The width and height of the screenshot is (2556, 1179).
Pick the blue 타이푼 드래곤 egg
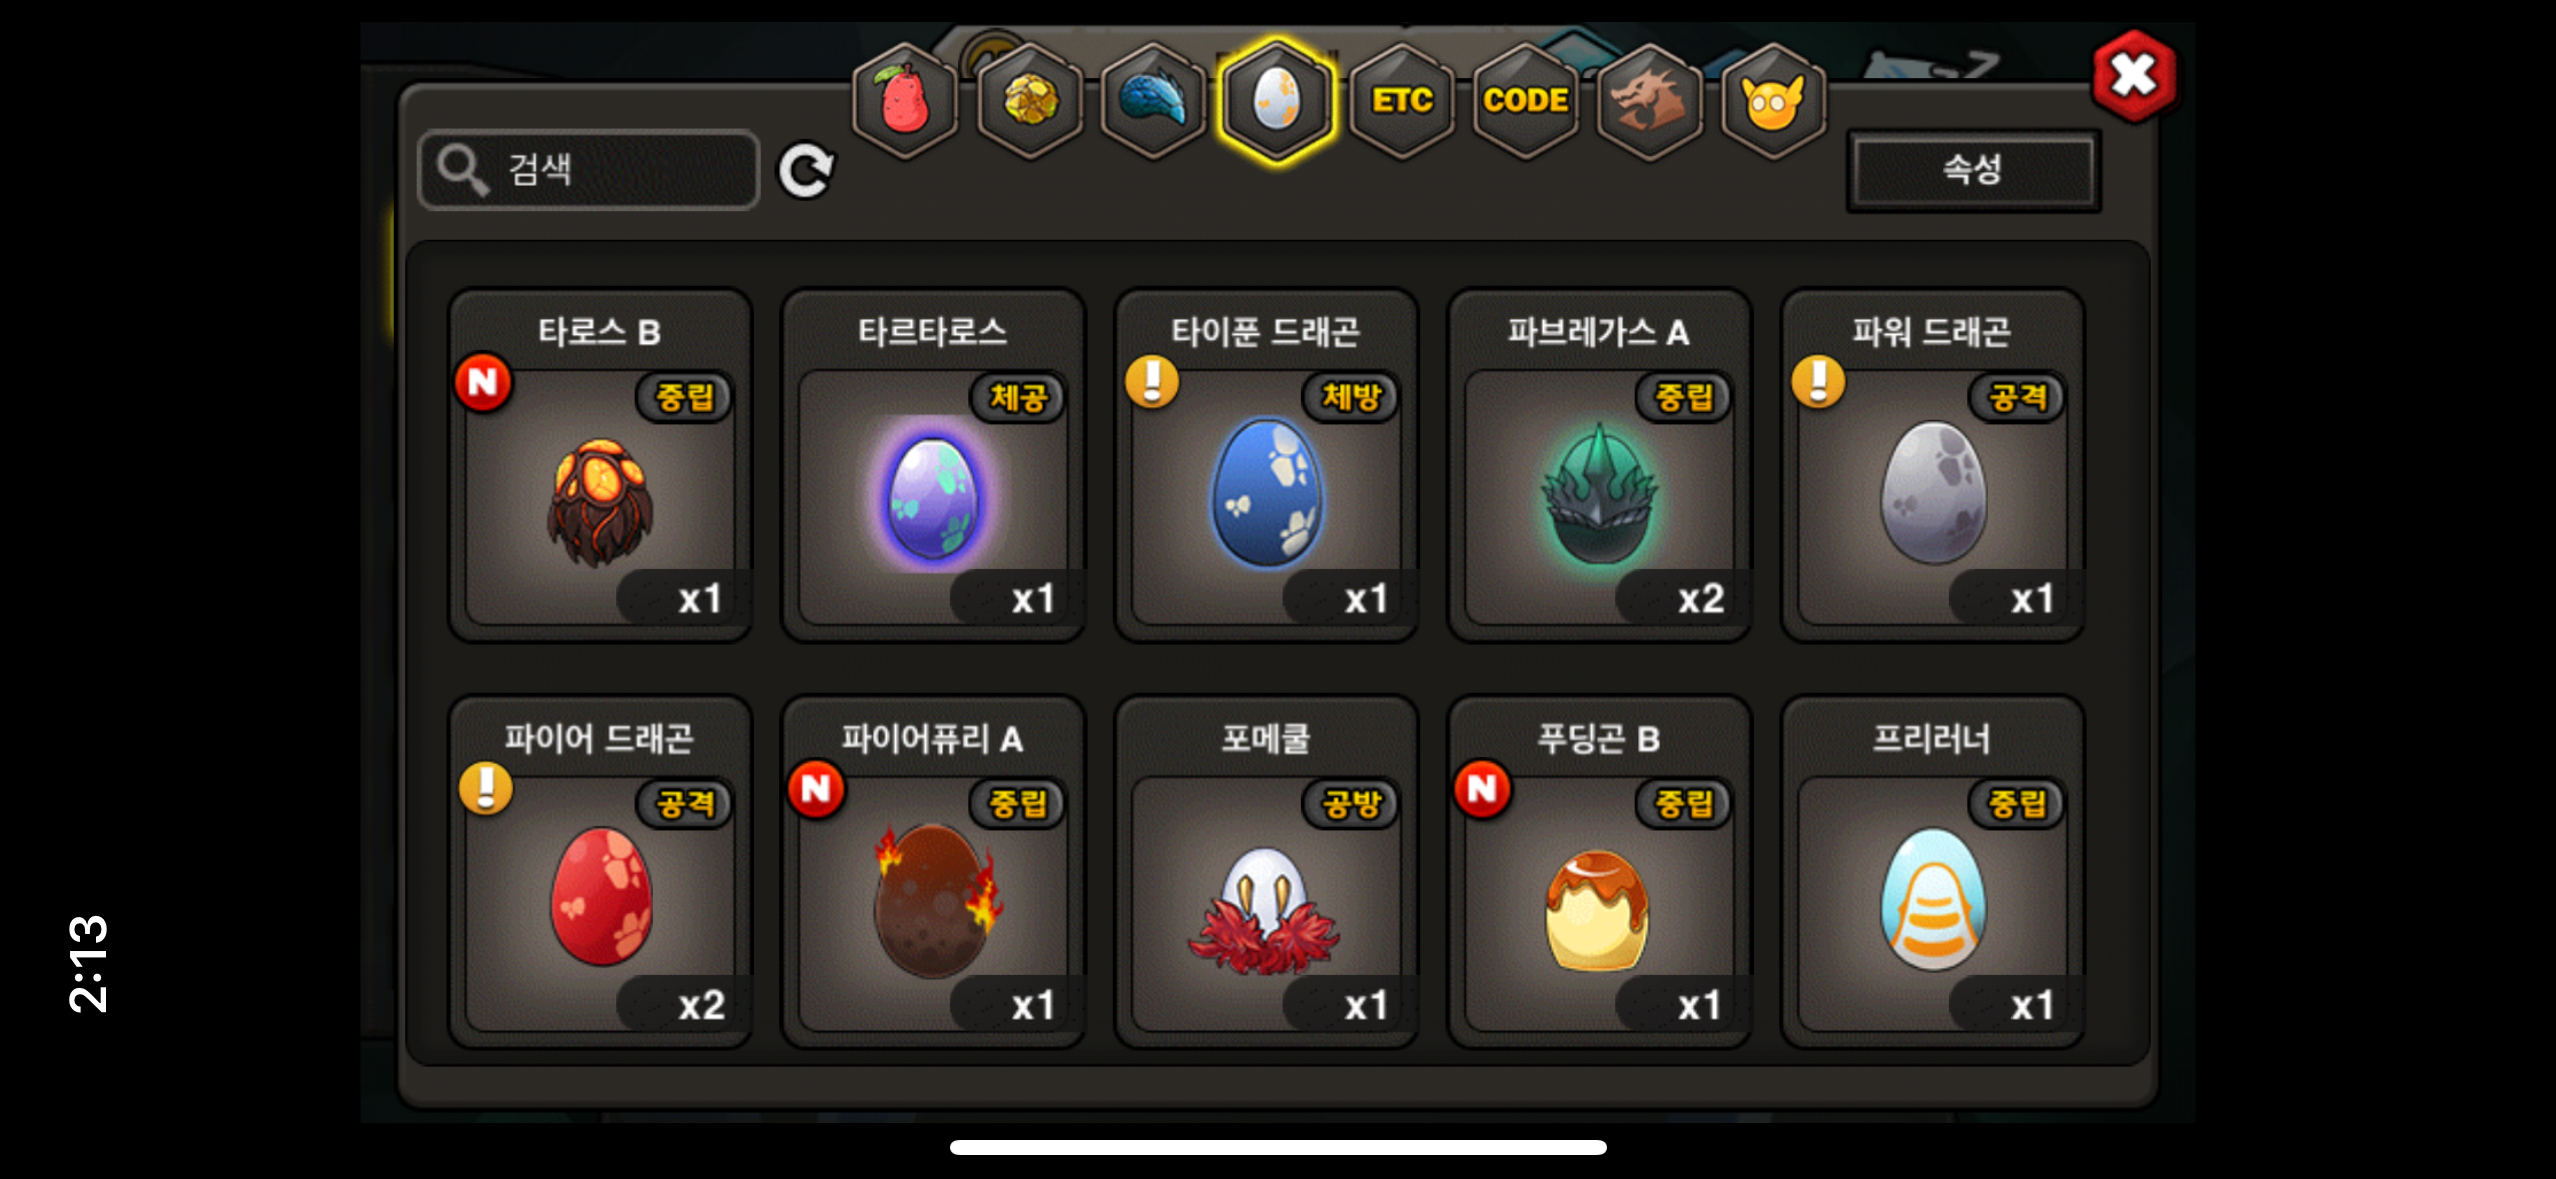pyautogui.click(x=1266, y=465)
